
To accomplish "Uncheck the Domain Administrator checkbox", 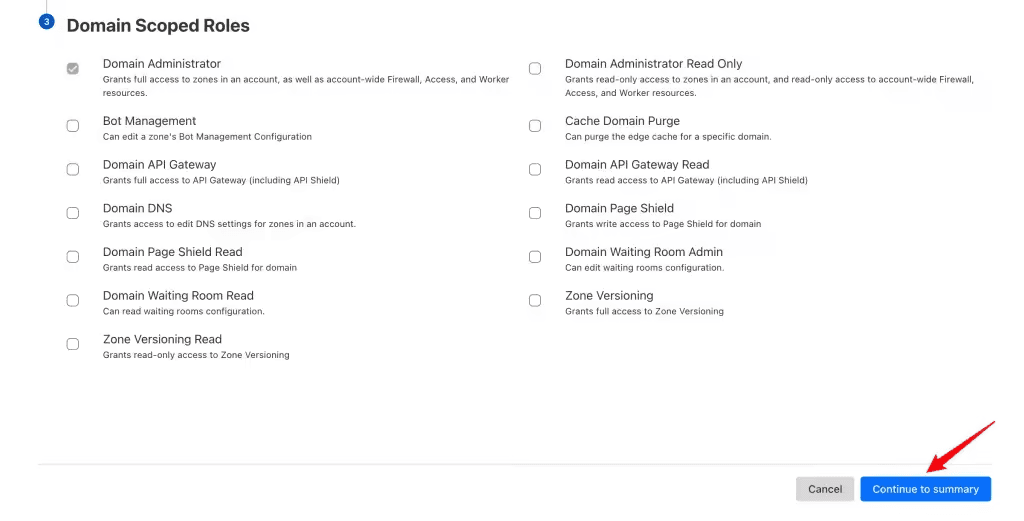I will click(x=73, y=69).
